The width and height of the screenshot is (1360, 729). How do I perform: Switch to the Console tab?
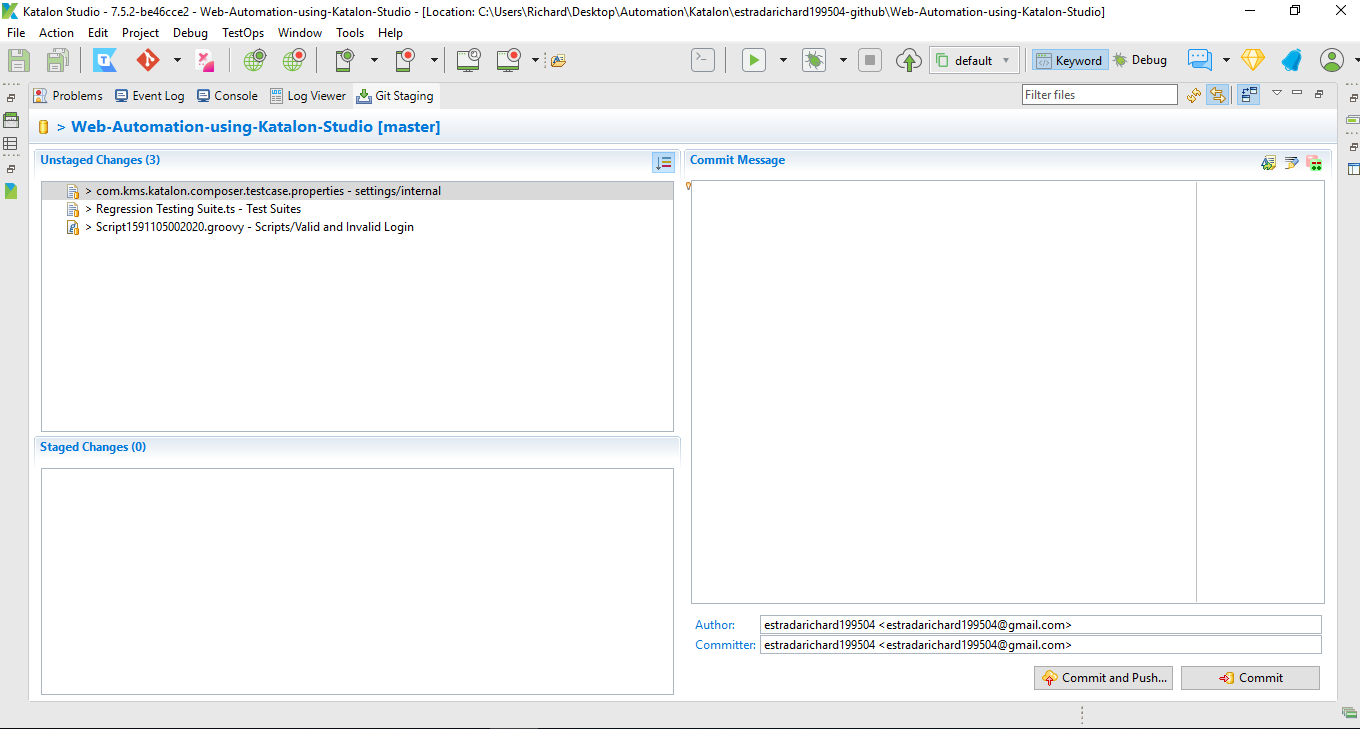227,96
